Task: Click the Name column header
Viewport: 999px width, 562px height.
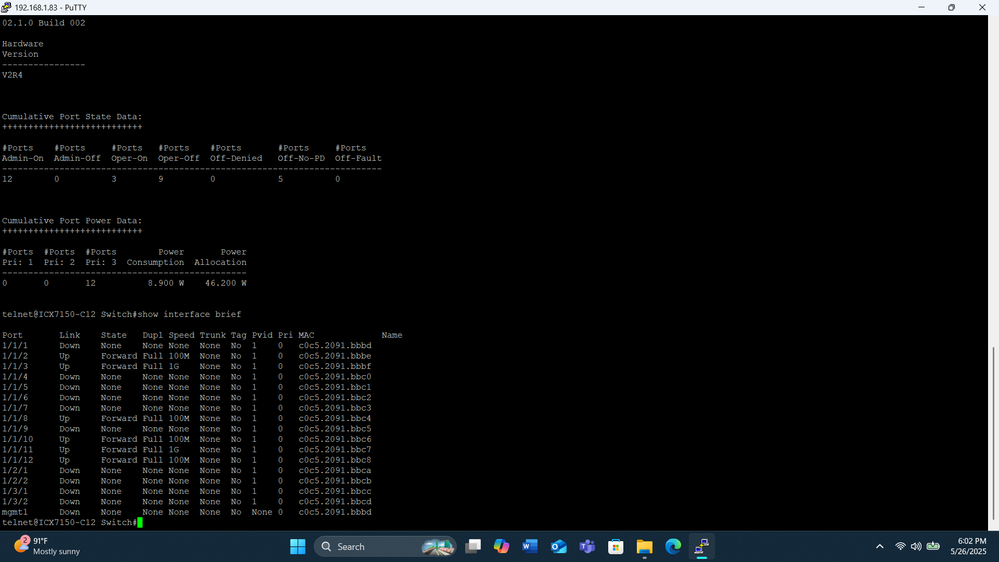Action: tap(392, 335)
